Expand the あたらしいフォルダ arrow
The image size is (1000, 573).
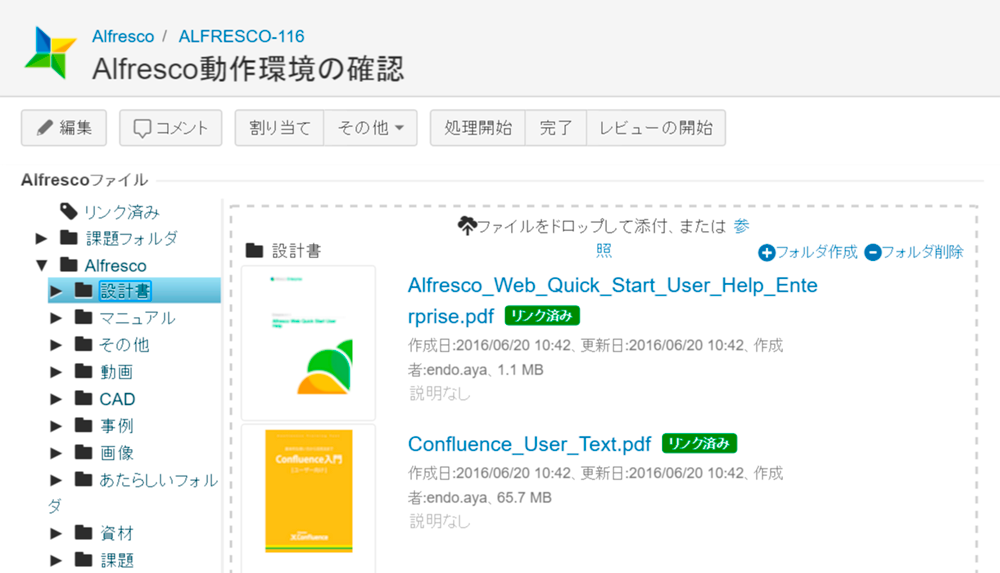[x=56, y=480]
